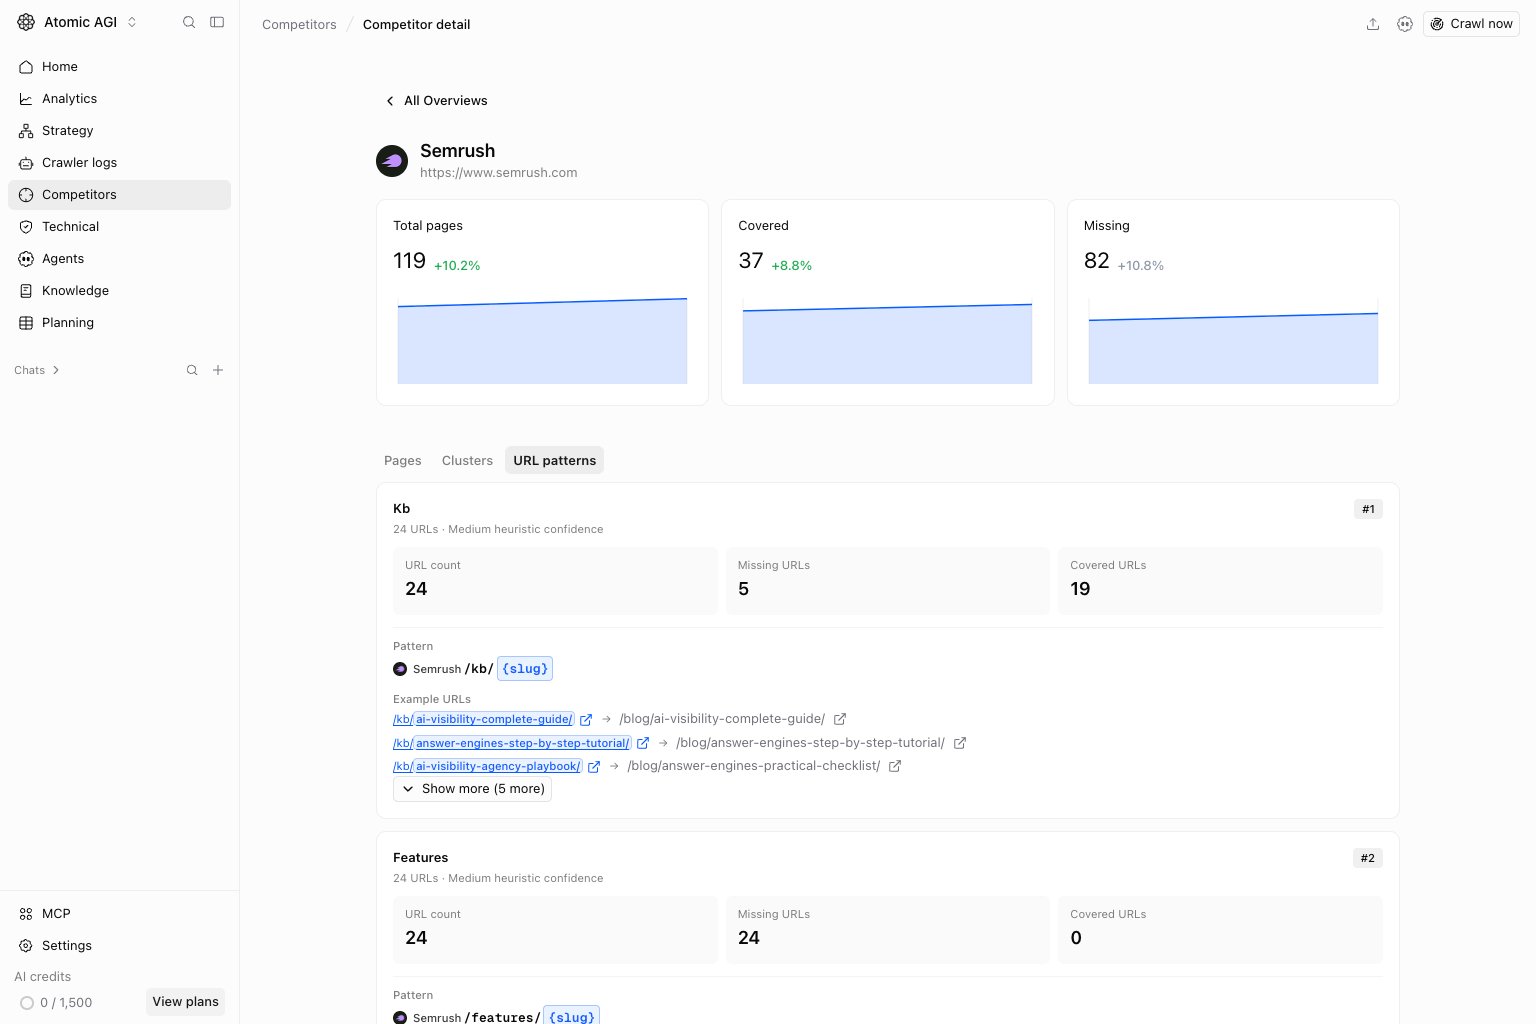This screenshot has width=1536, height=1024.
Task: Expand the Chats section
Action: pos(37,370)
